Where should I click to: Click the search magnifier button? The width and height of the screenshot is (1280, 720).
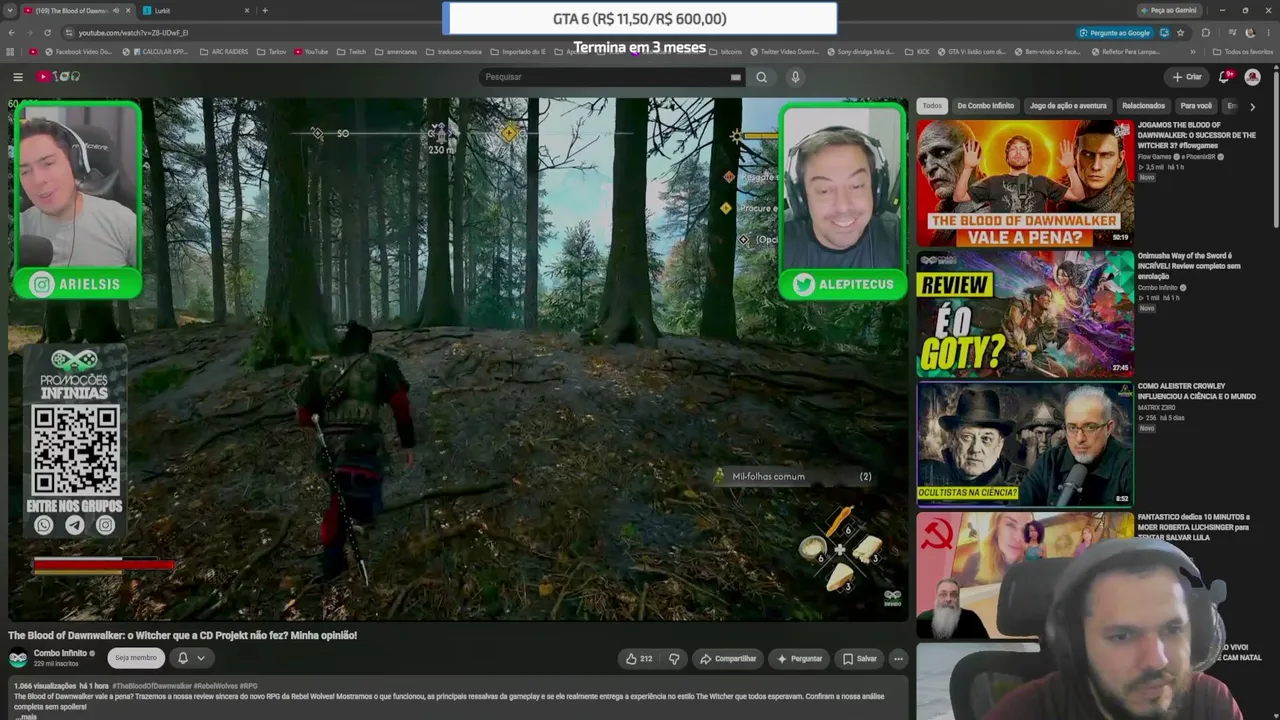(x=761, y=77)
